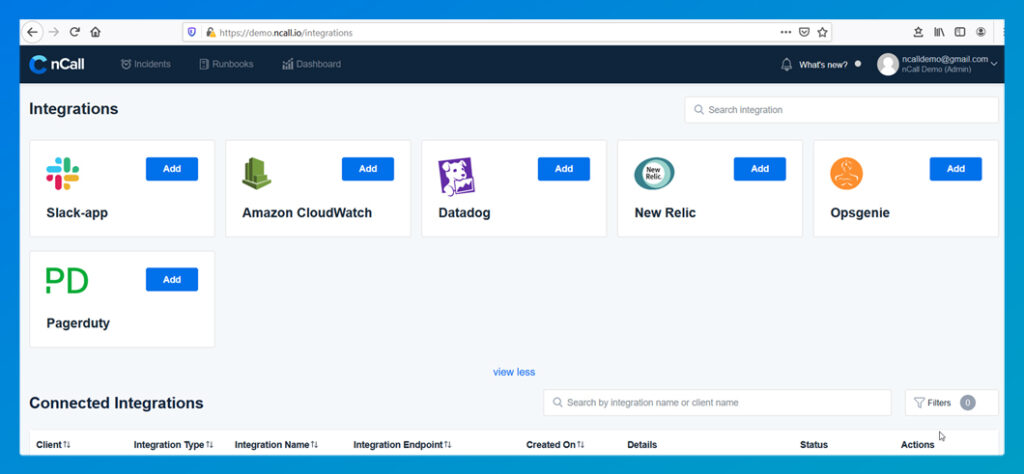Screen dimensions: 1024x474
Task: Save page to Pocket
Action: pos(805,32)
